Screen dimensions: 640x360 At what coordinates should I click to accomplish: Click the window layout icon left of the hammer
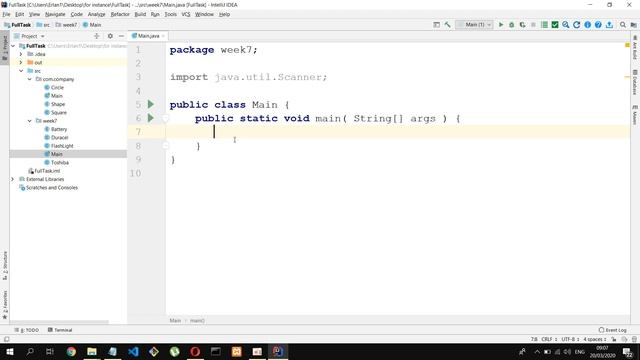436,25
